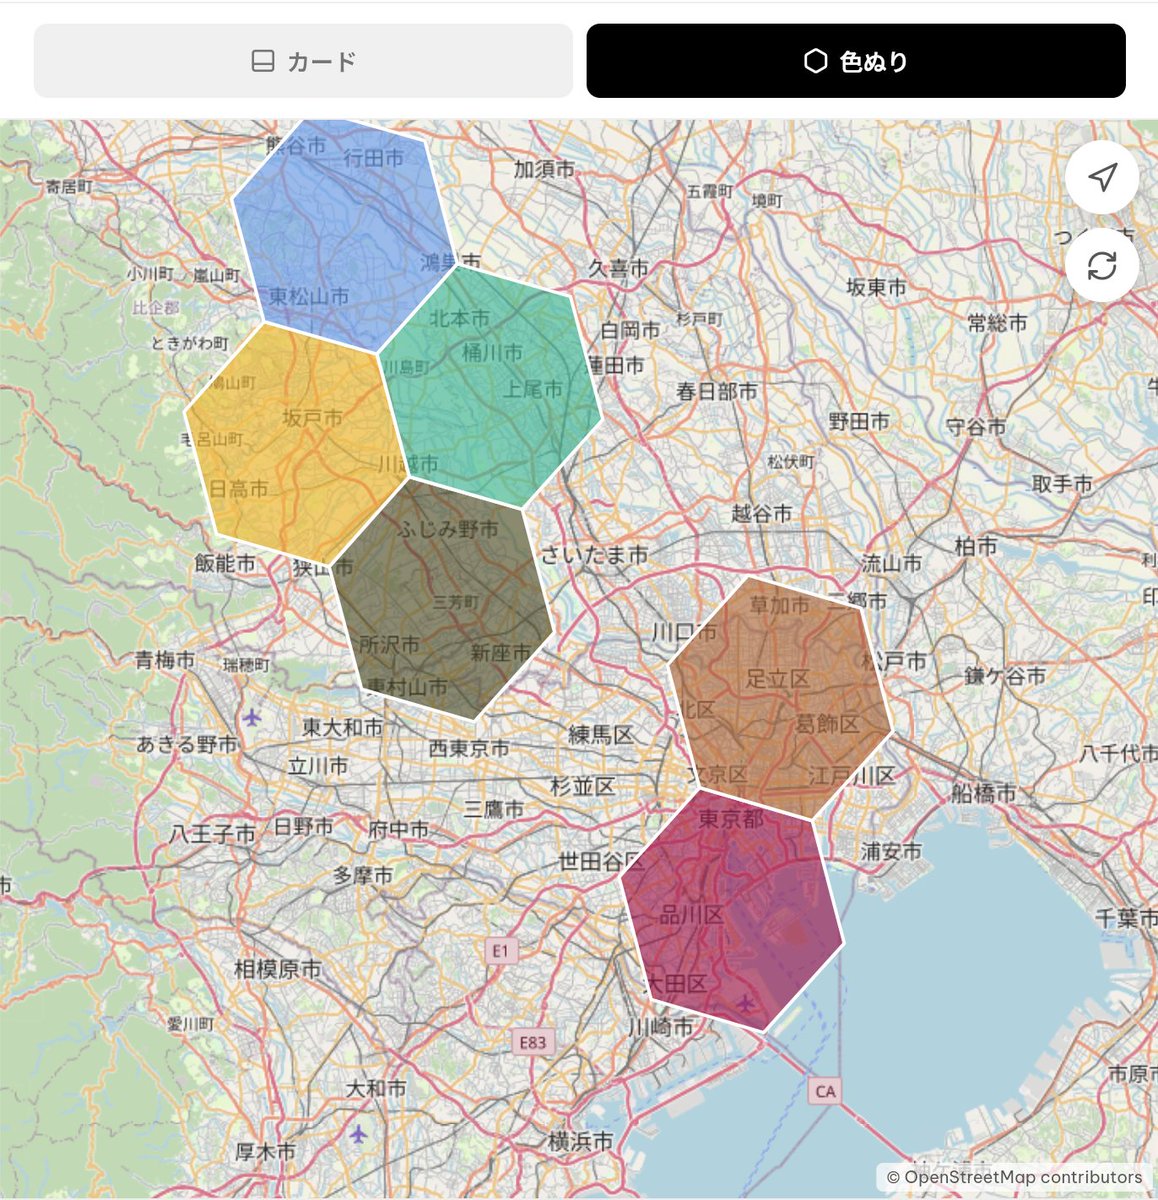
Task: Click the 日野市 map label
Action: coord(303,827)
